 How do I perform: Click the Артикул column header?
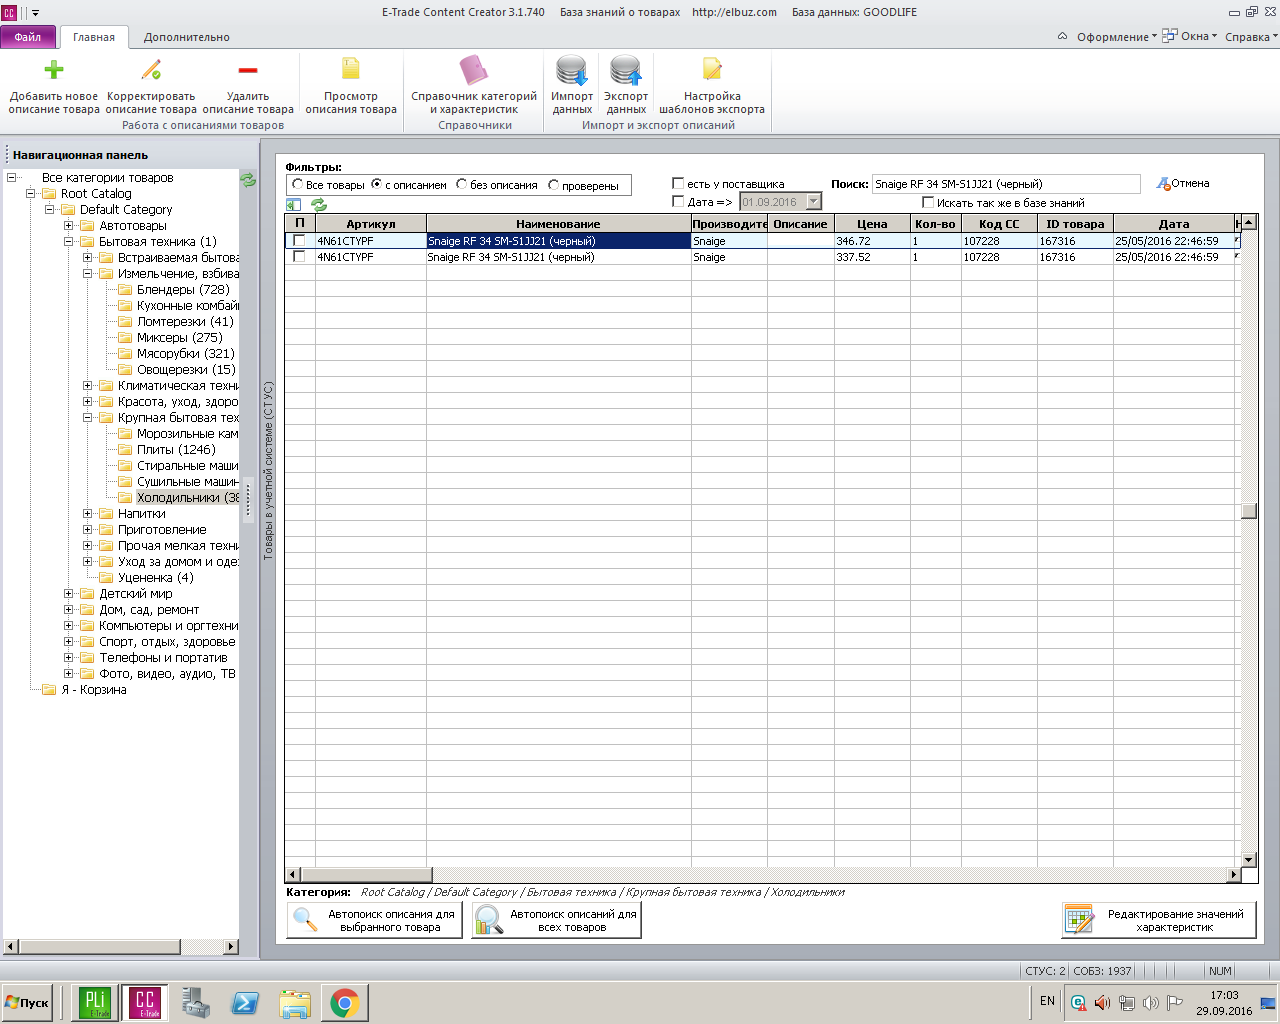[371, 224]
